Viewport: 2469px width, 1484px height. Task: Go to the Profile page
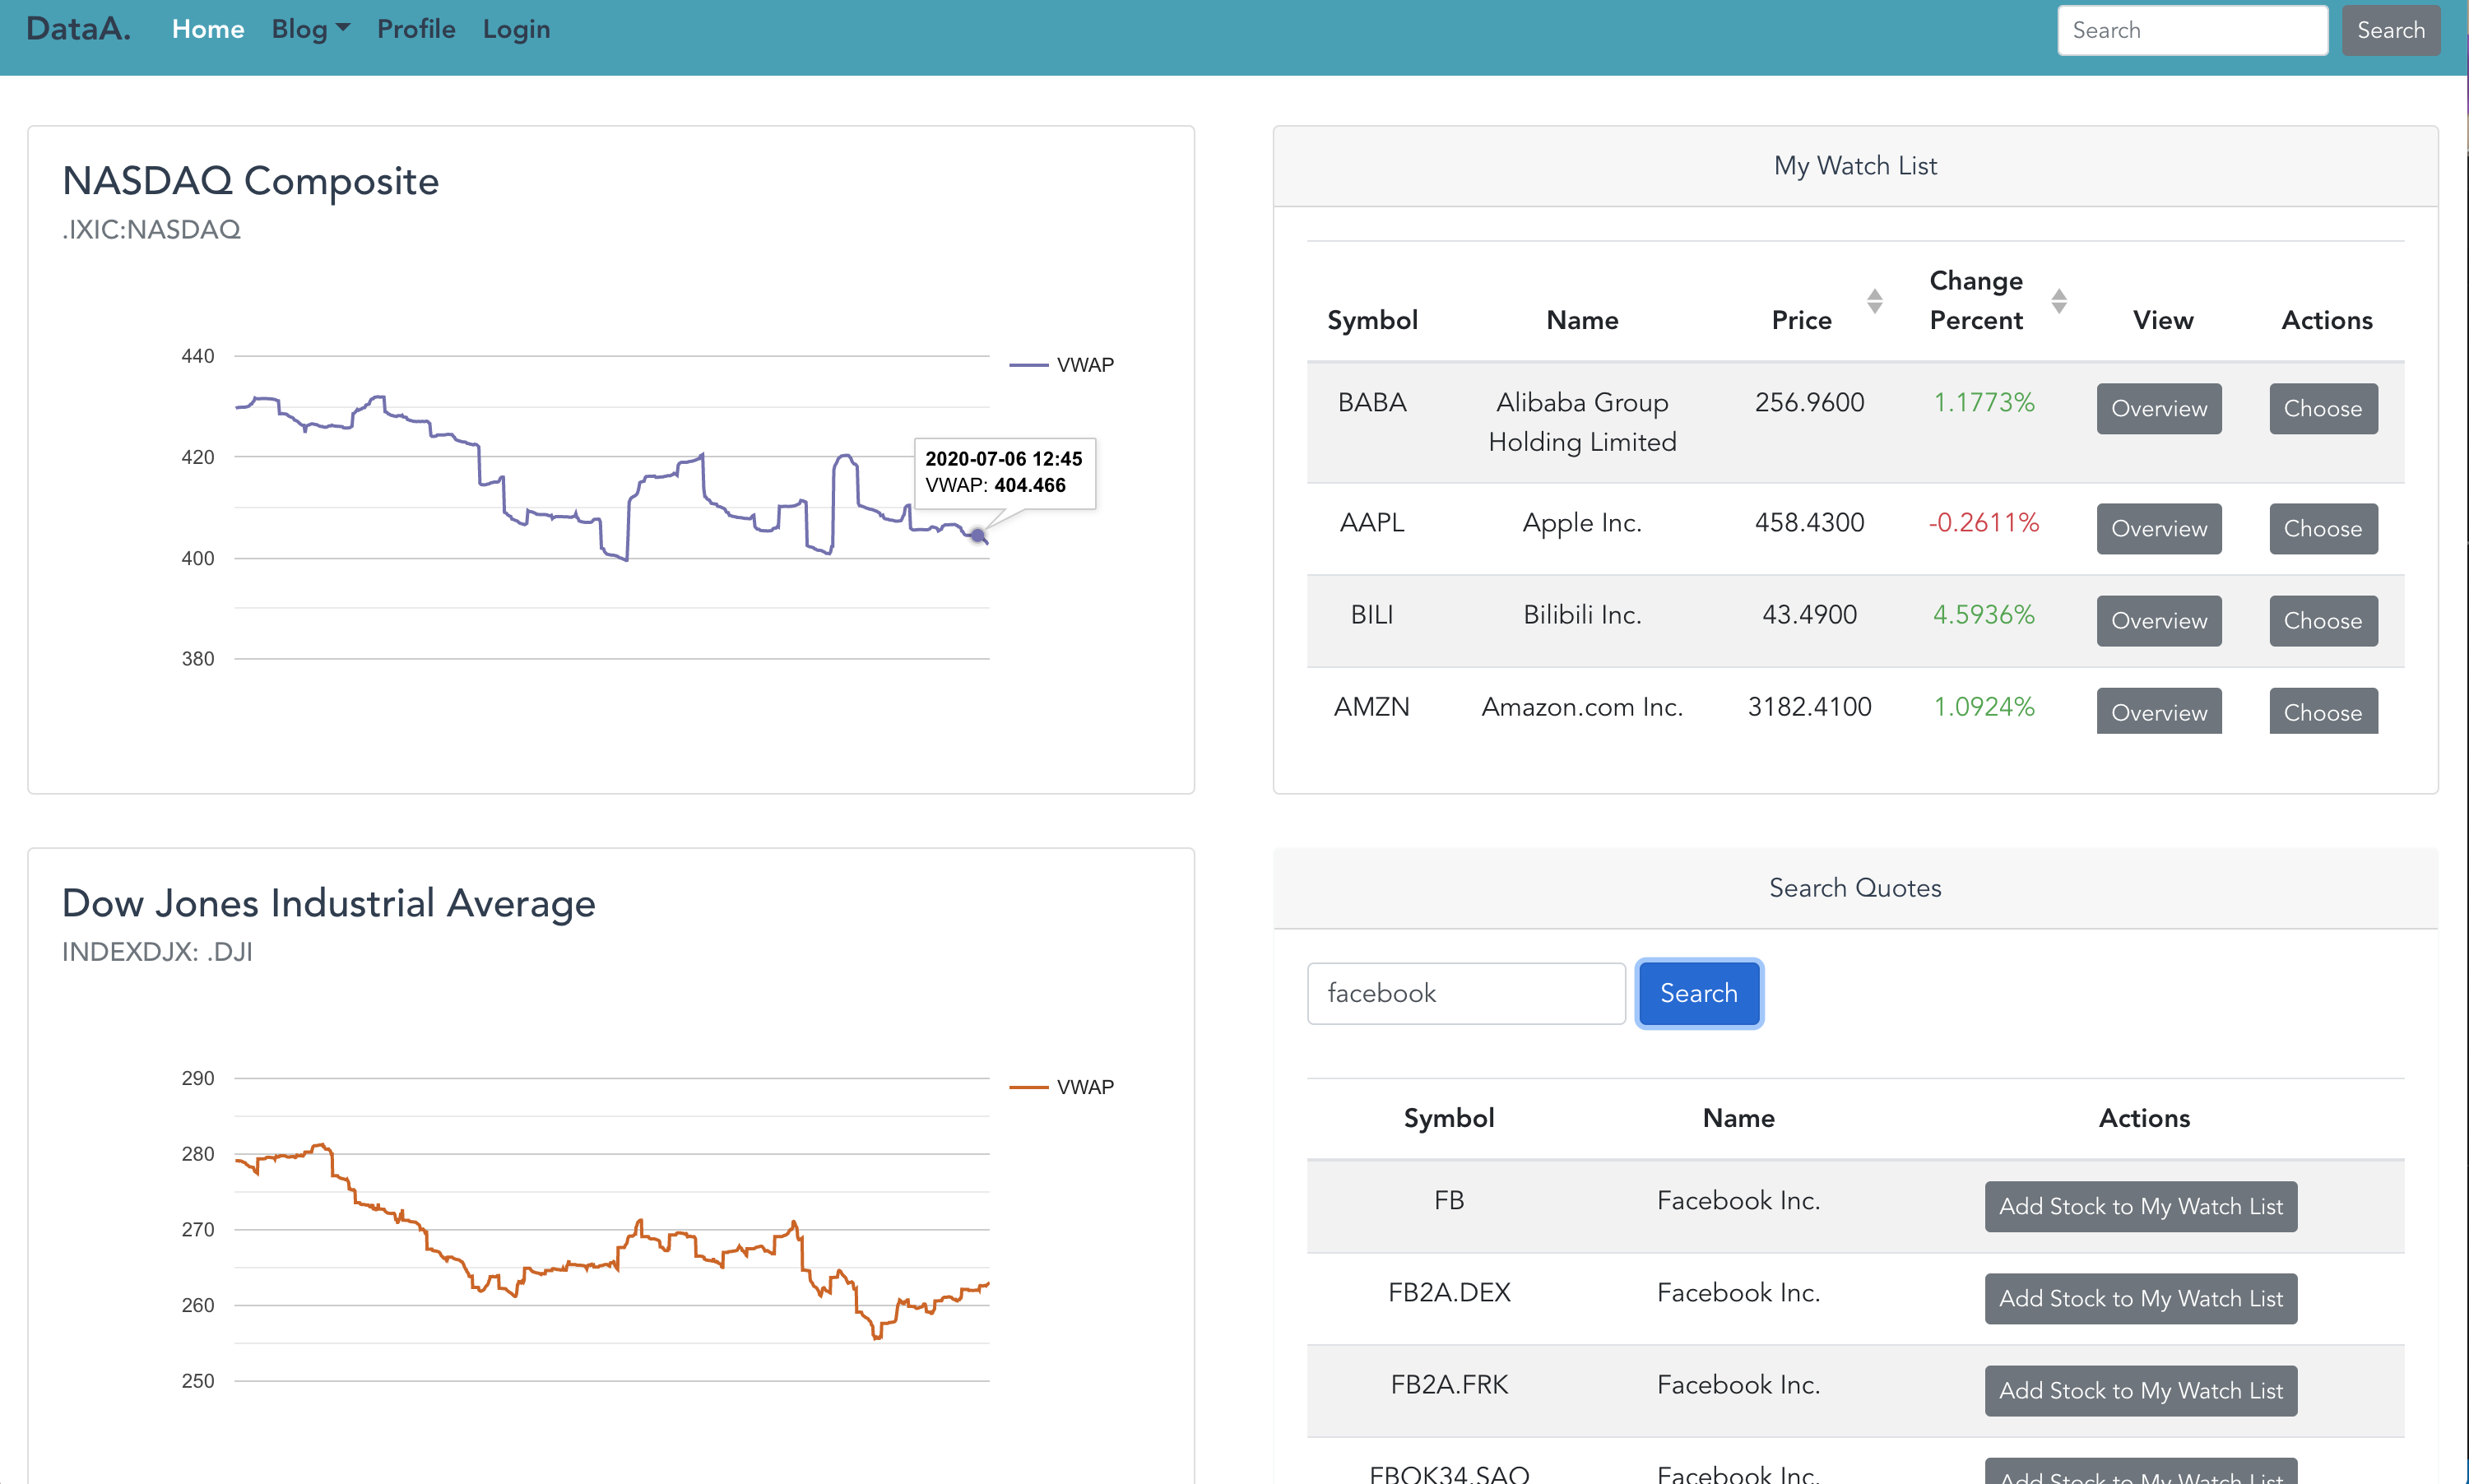(x=416, y=29)
